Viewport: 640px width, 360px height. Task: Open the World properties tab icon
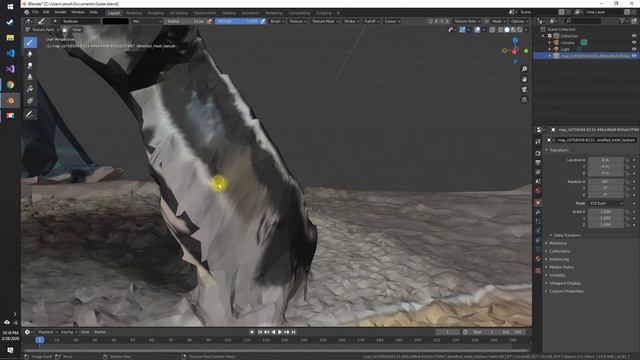(538, 191)
